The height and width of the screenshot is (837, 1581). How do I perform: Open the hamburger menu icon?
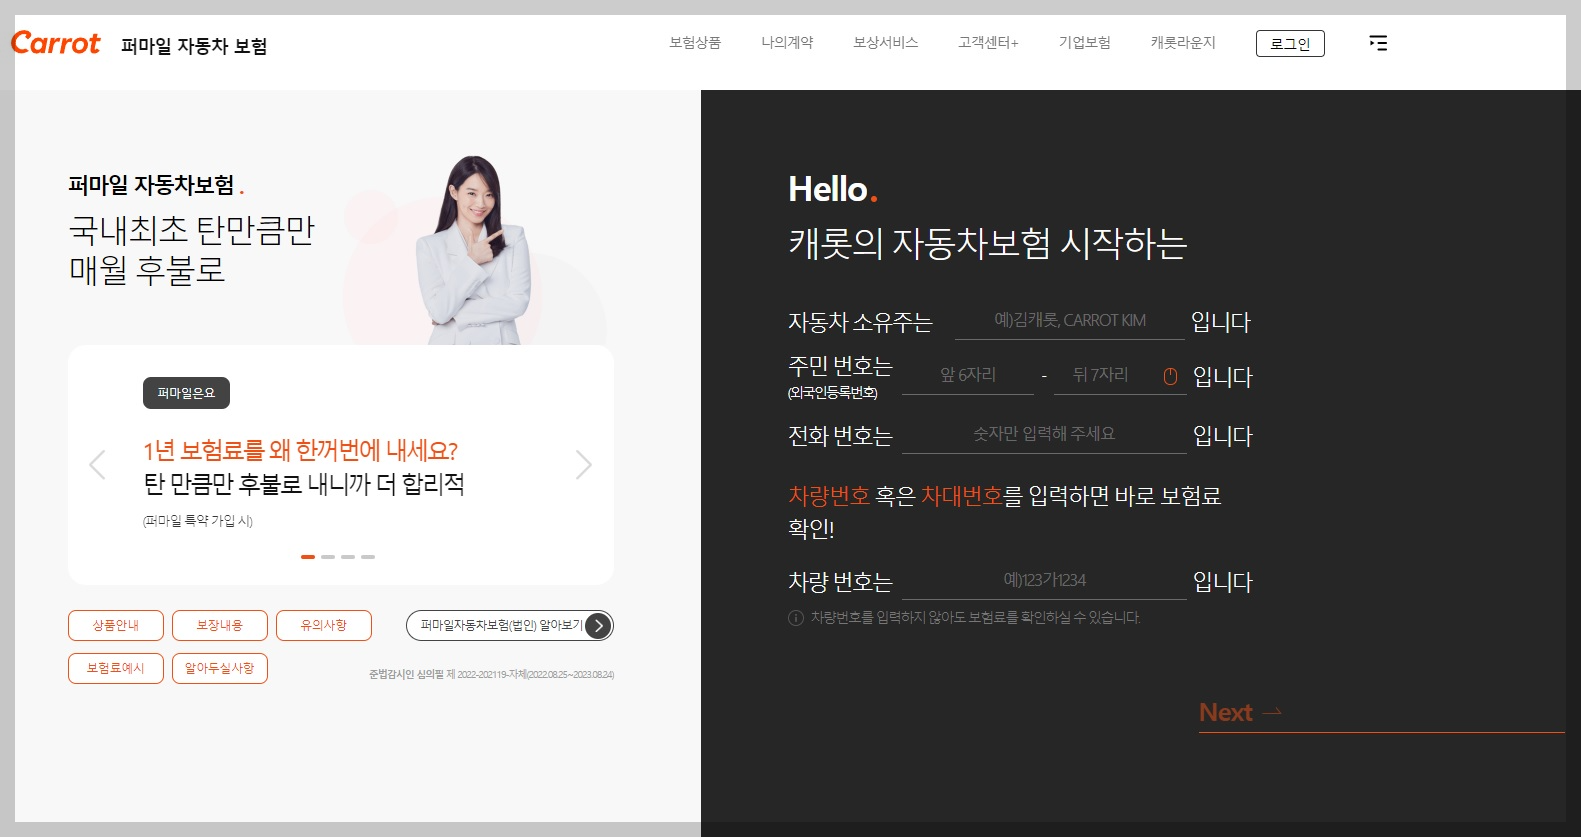click(1378, 43)
